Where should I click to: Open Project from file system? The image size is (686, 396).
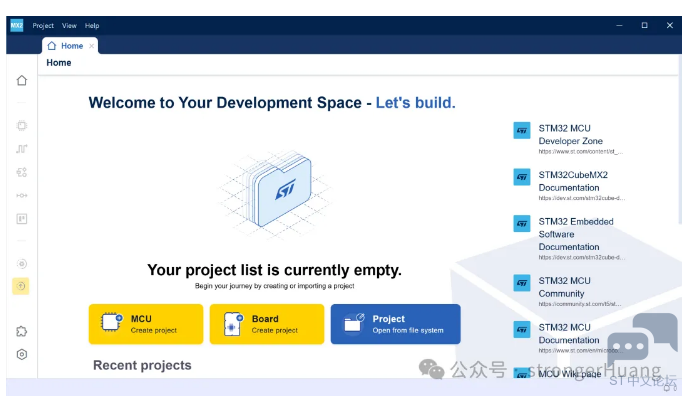pyautogui.click(x=396, y=324)
